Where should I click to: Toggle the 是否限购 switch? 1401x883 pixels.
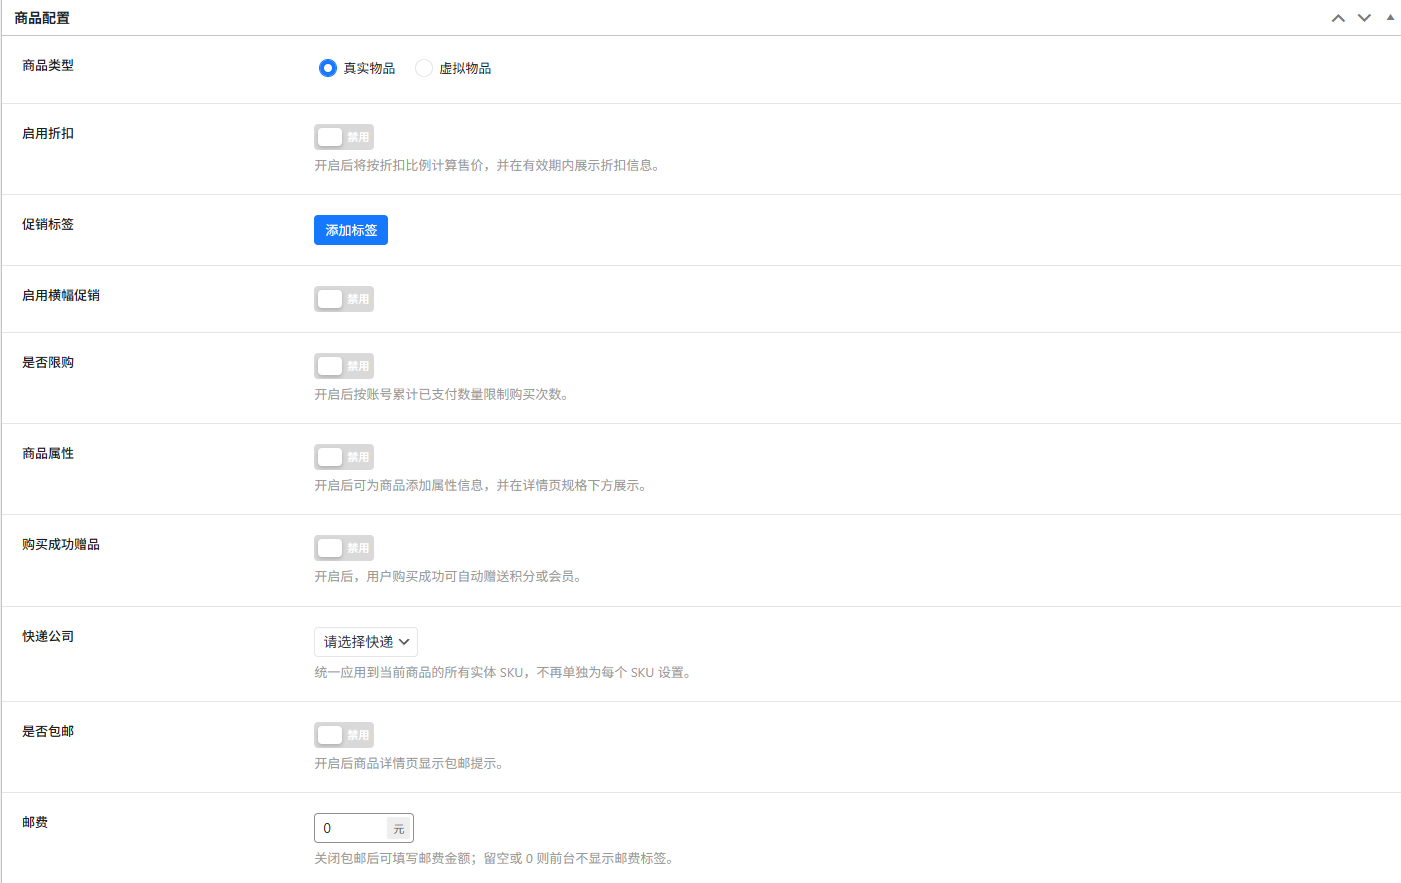pyautogui.click(x=343, y=366)
